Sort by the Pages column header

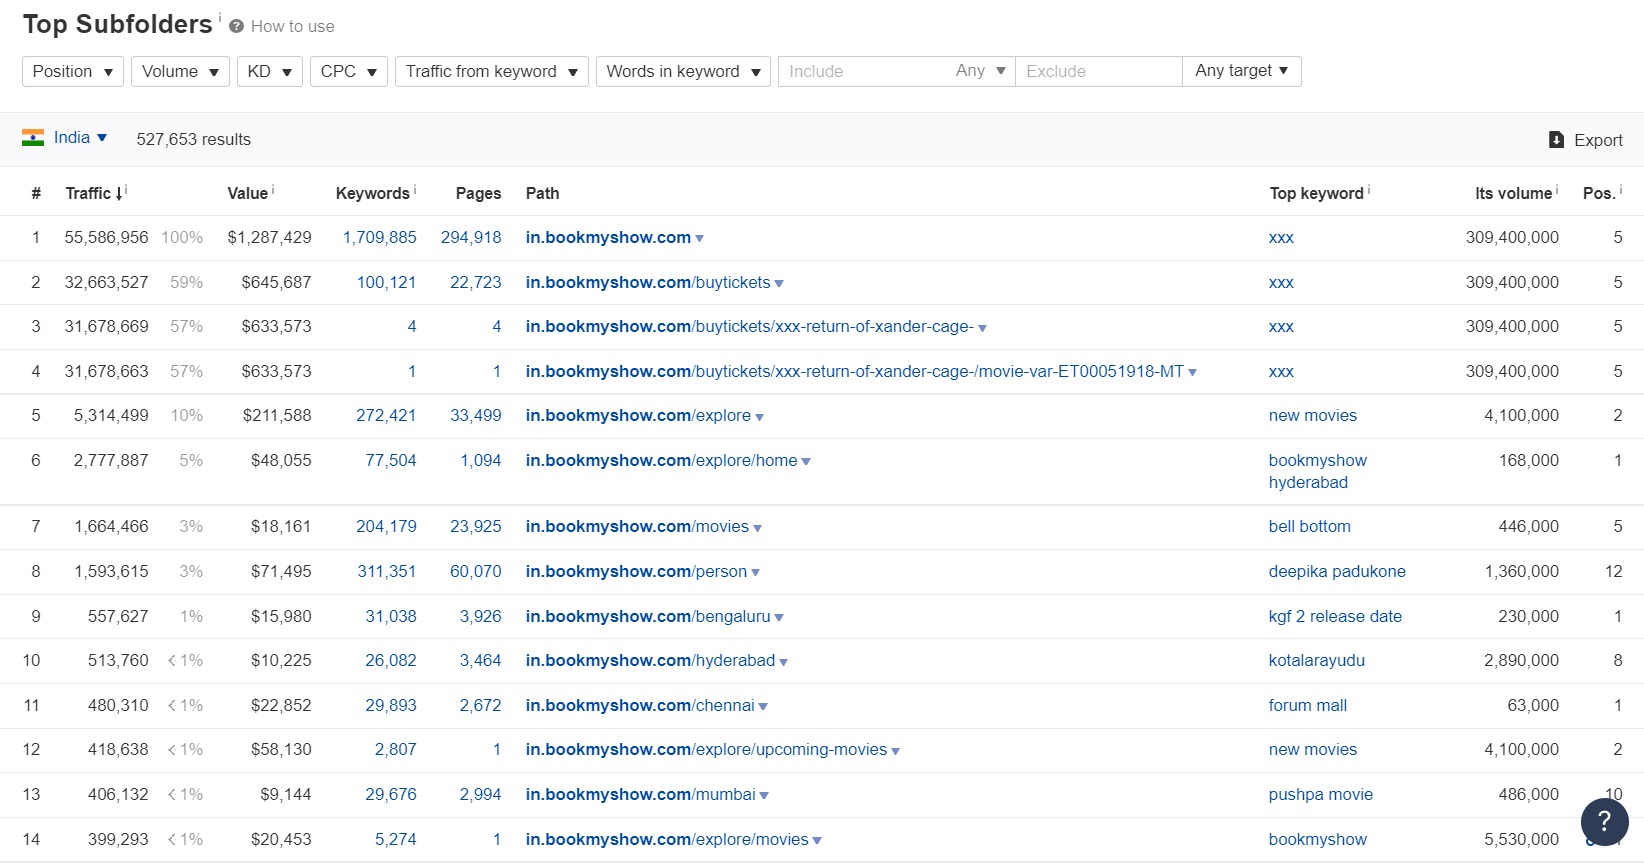tap(478, 193)
